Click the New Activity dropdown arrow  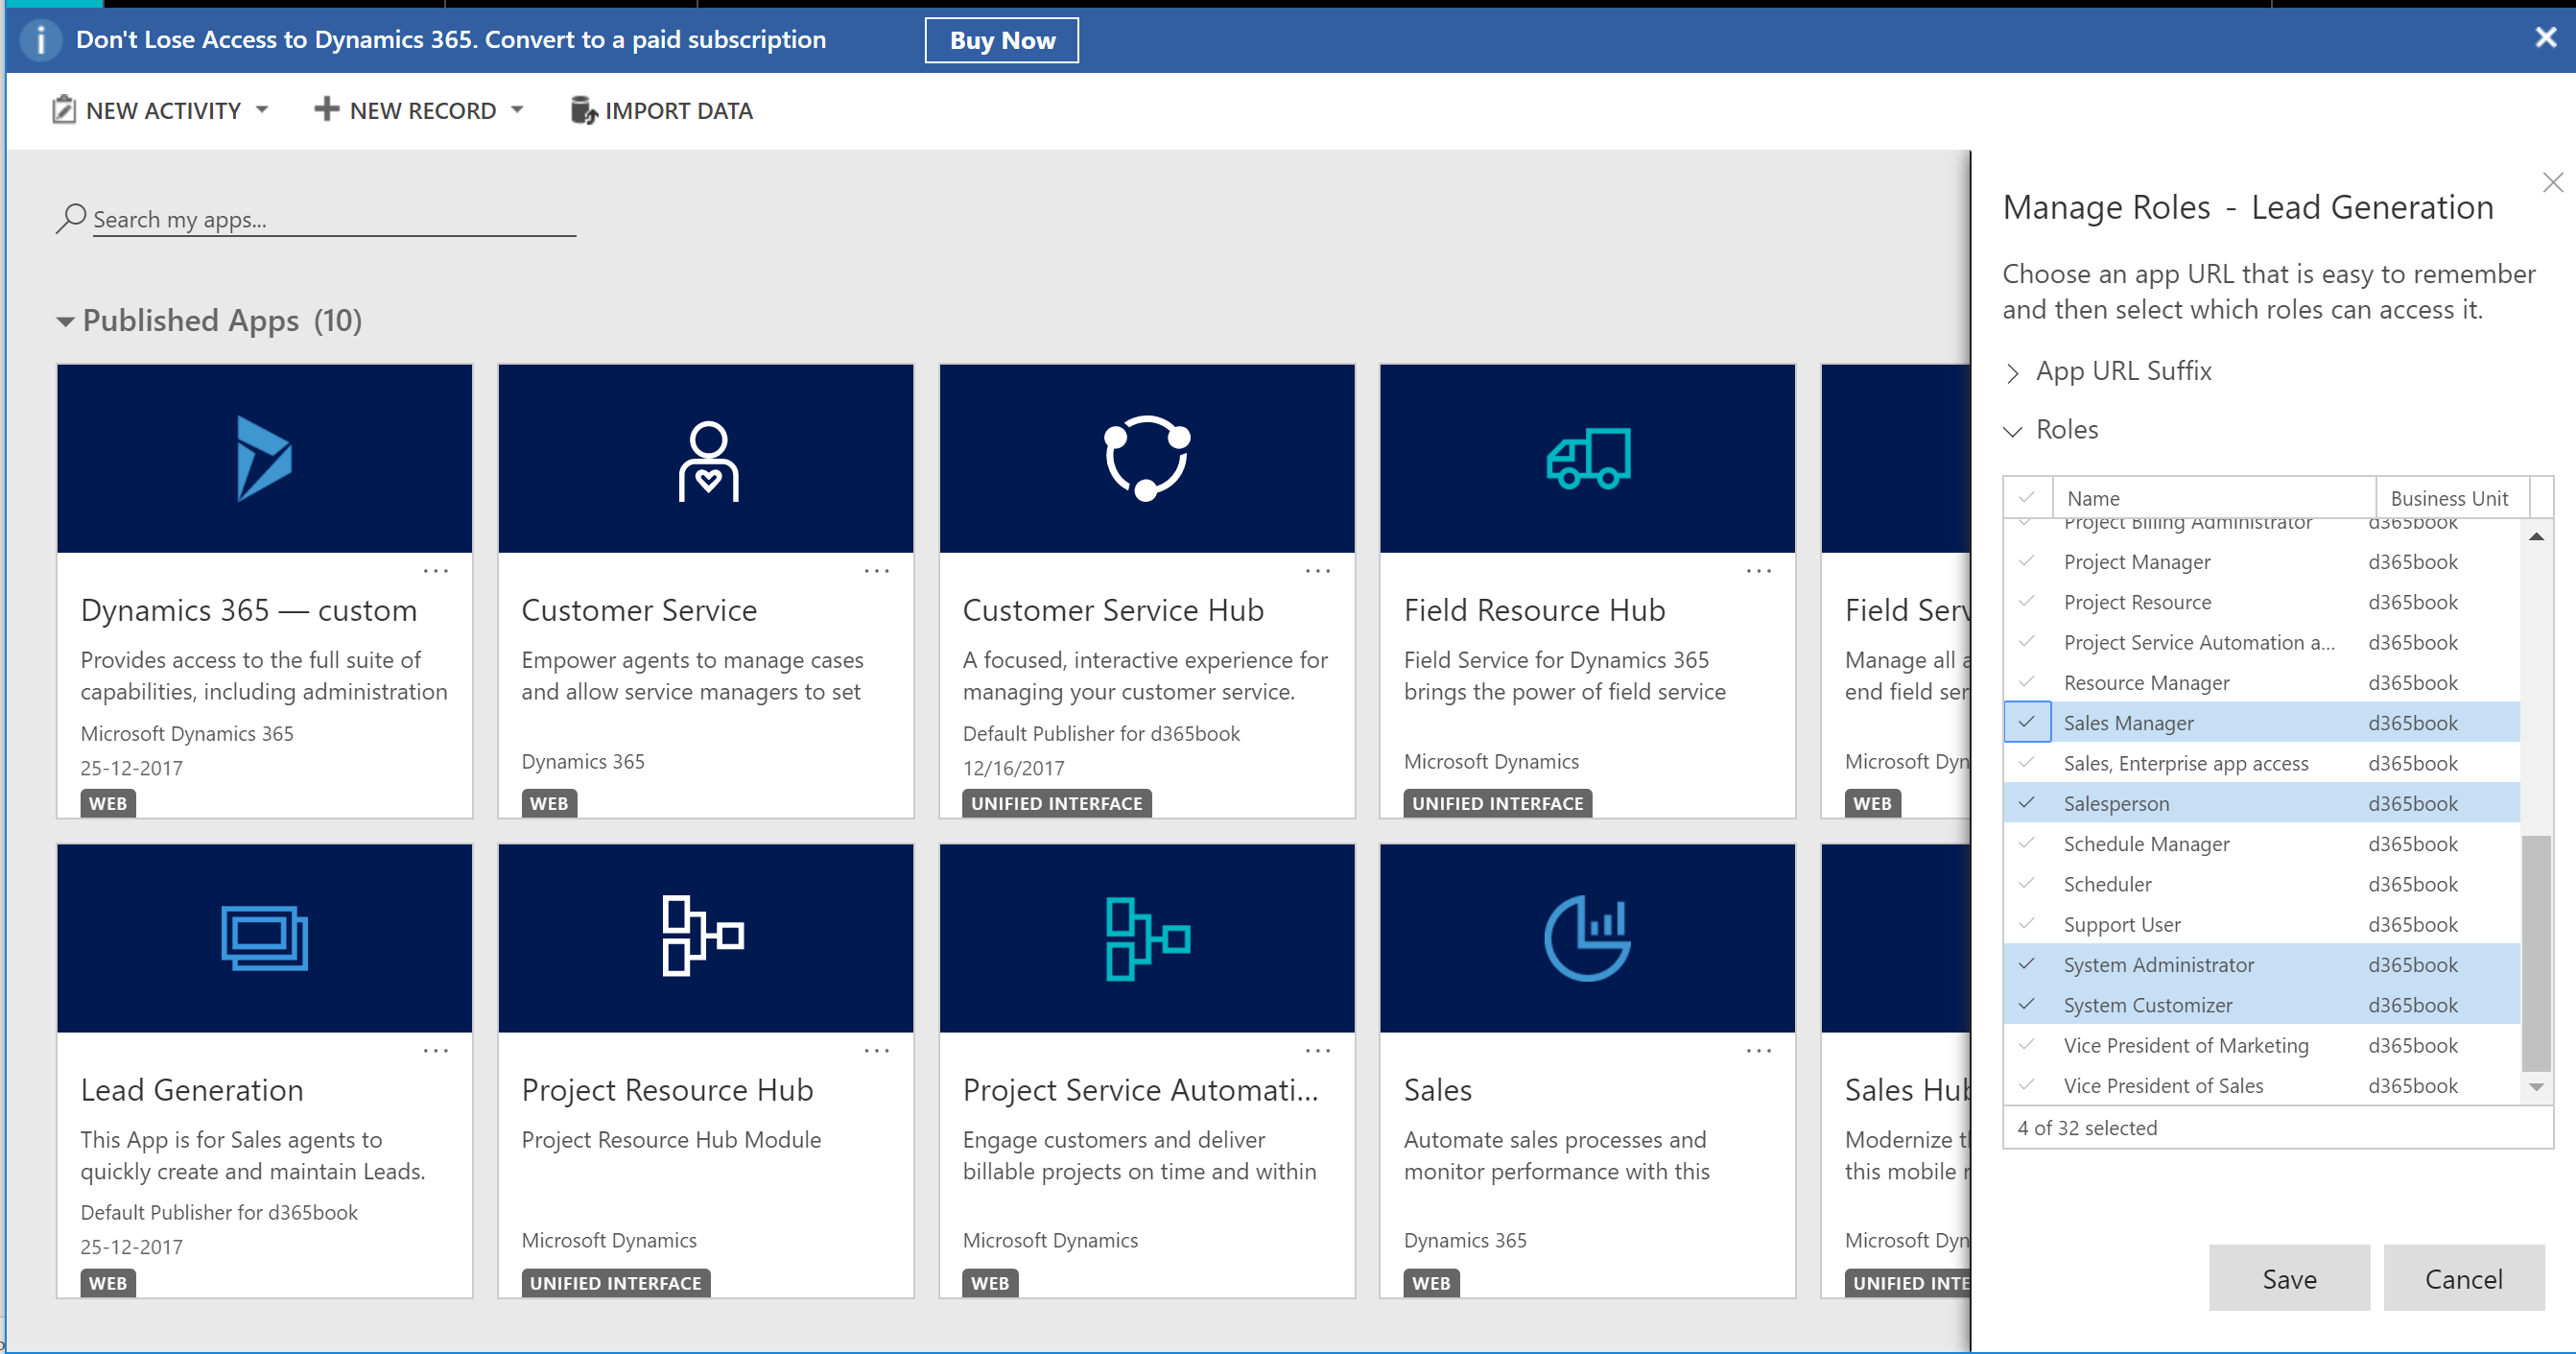[x=262, y=109]
